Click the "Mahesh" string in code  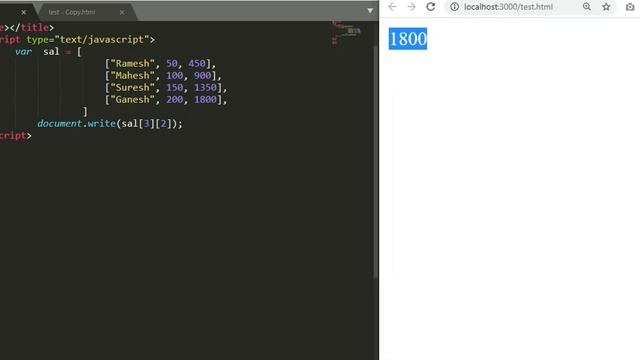[133, 76]
